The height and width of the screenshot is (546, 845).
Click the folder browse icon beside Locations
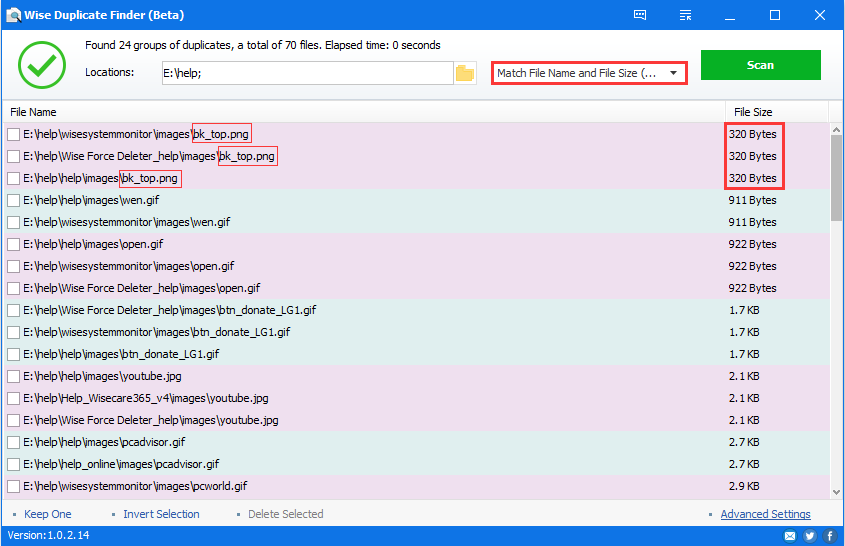465,73
